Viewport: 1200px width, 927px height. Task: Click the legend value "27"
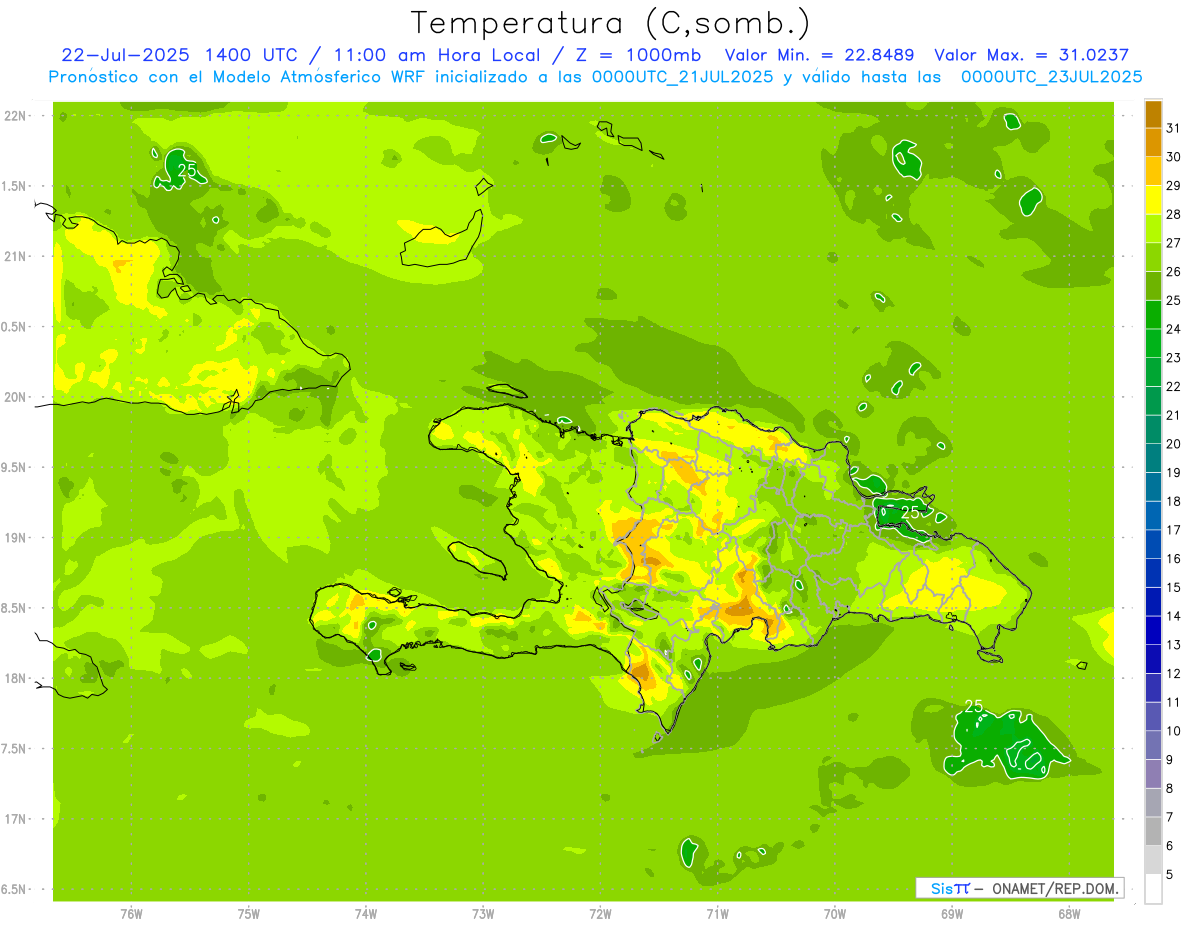tap(1174, 243)
